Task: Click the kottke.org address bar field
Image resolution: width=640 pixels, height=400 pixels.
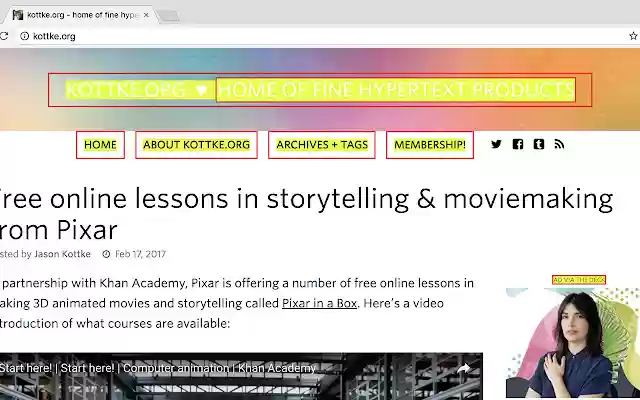Action: pos(322,36)
